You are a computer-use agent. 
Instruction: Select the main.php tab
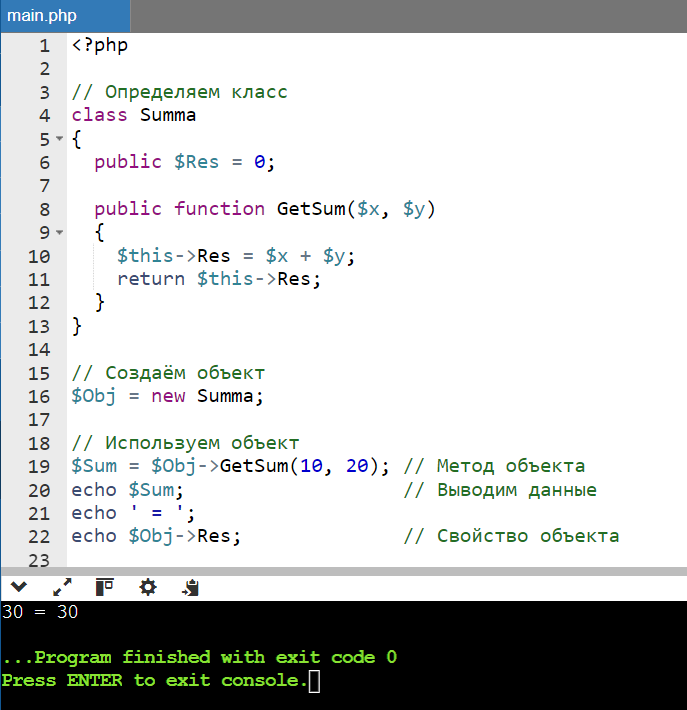[x=65, y=16]
